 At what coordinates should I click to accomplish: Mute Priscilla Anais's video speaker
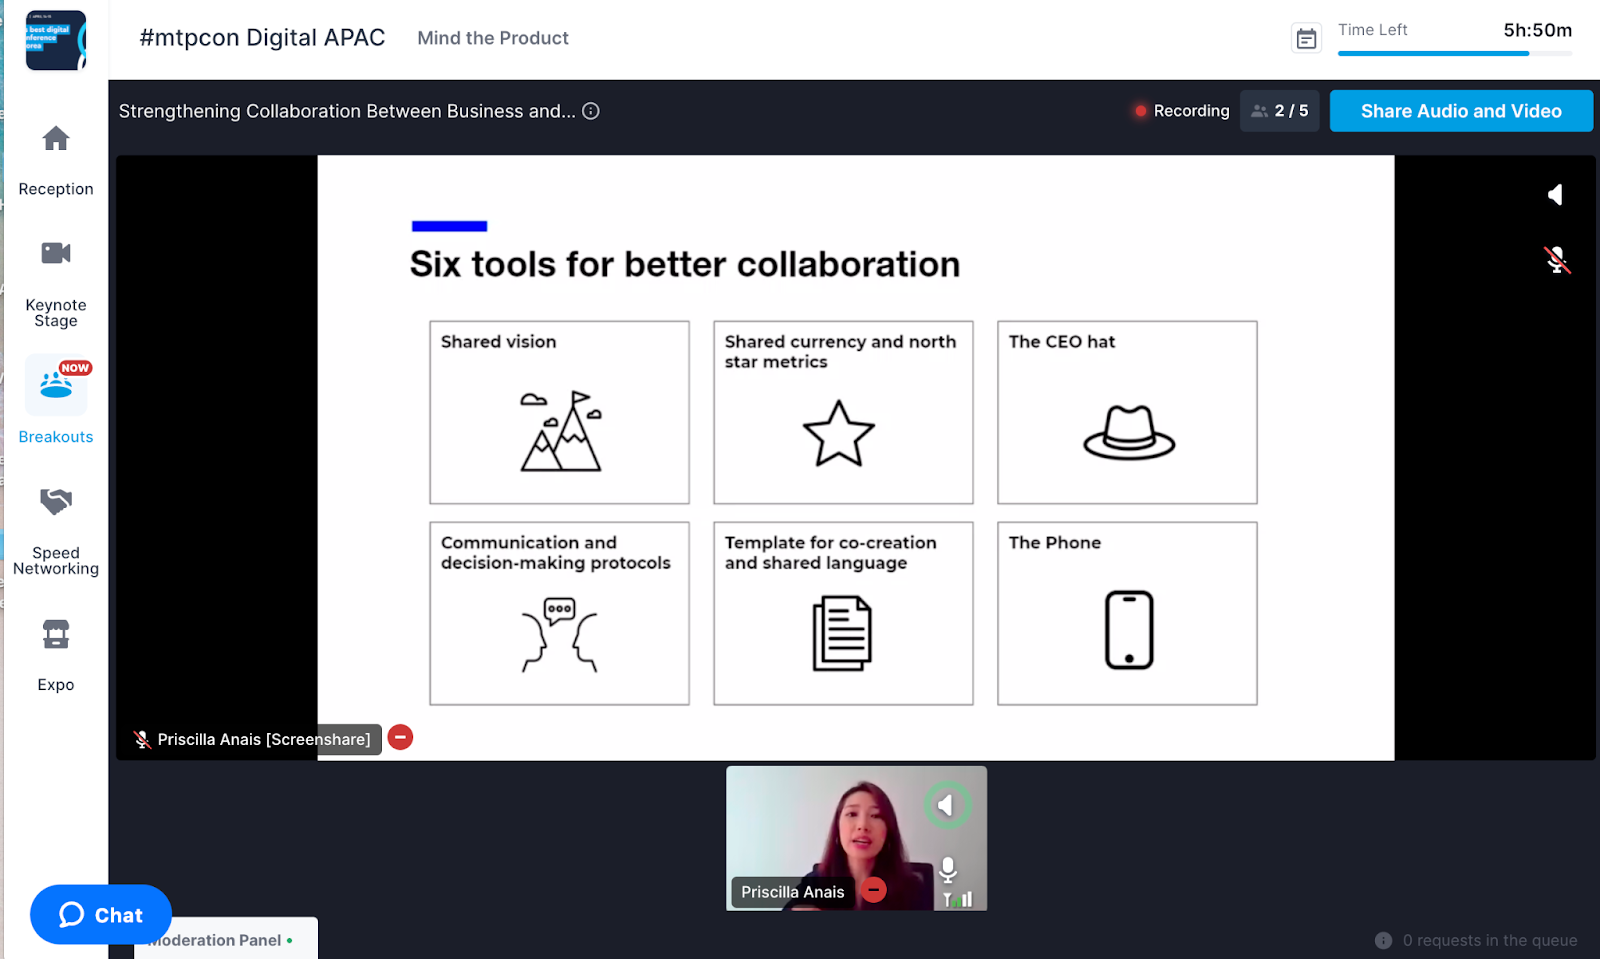click(x=946, y=805)
